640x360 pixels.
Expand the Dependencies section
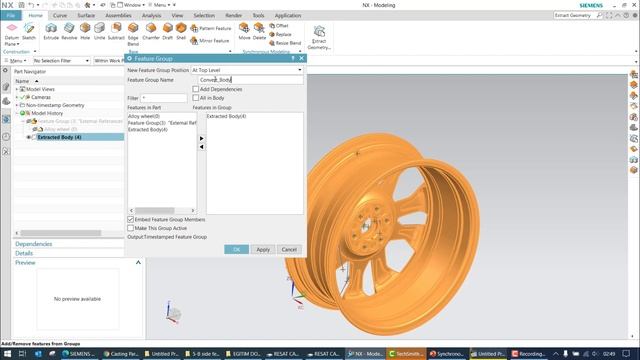(x=33, y=244)
